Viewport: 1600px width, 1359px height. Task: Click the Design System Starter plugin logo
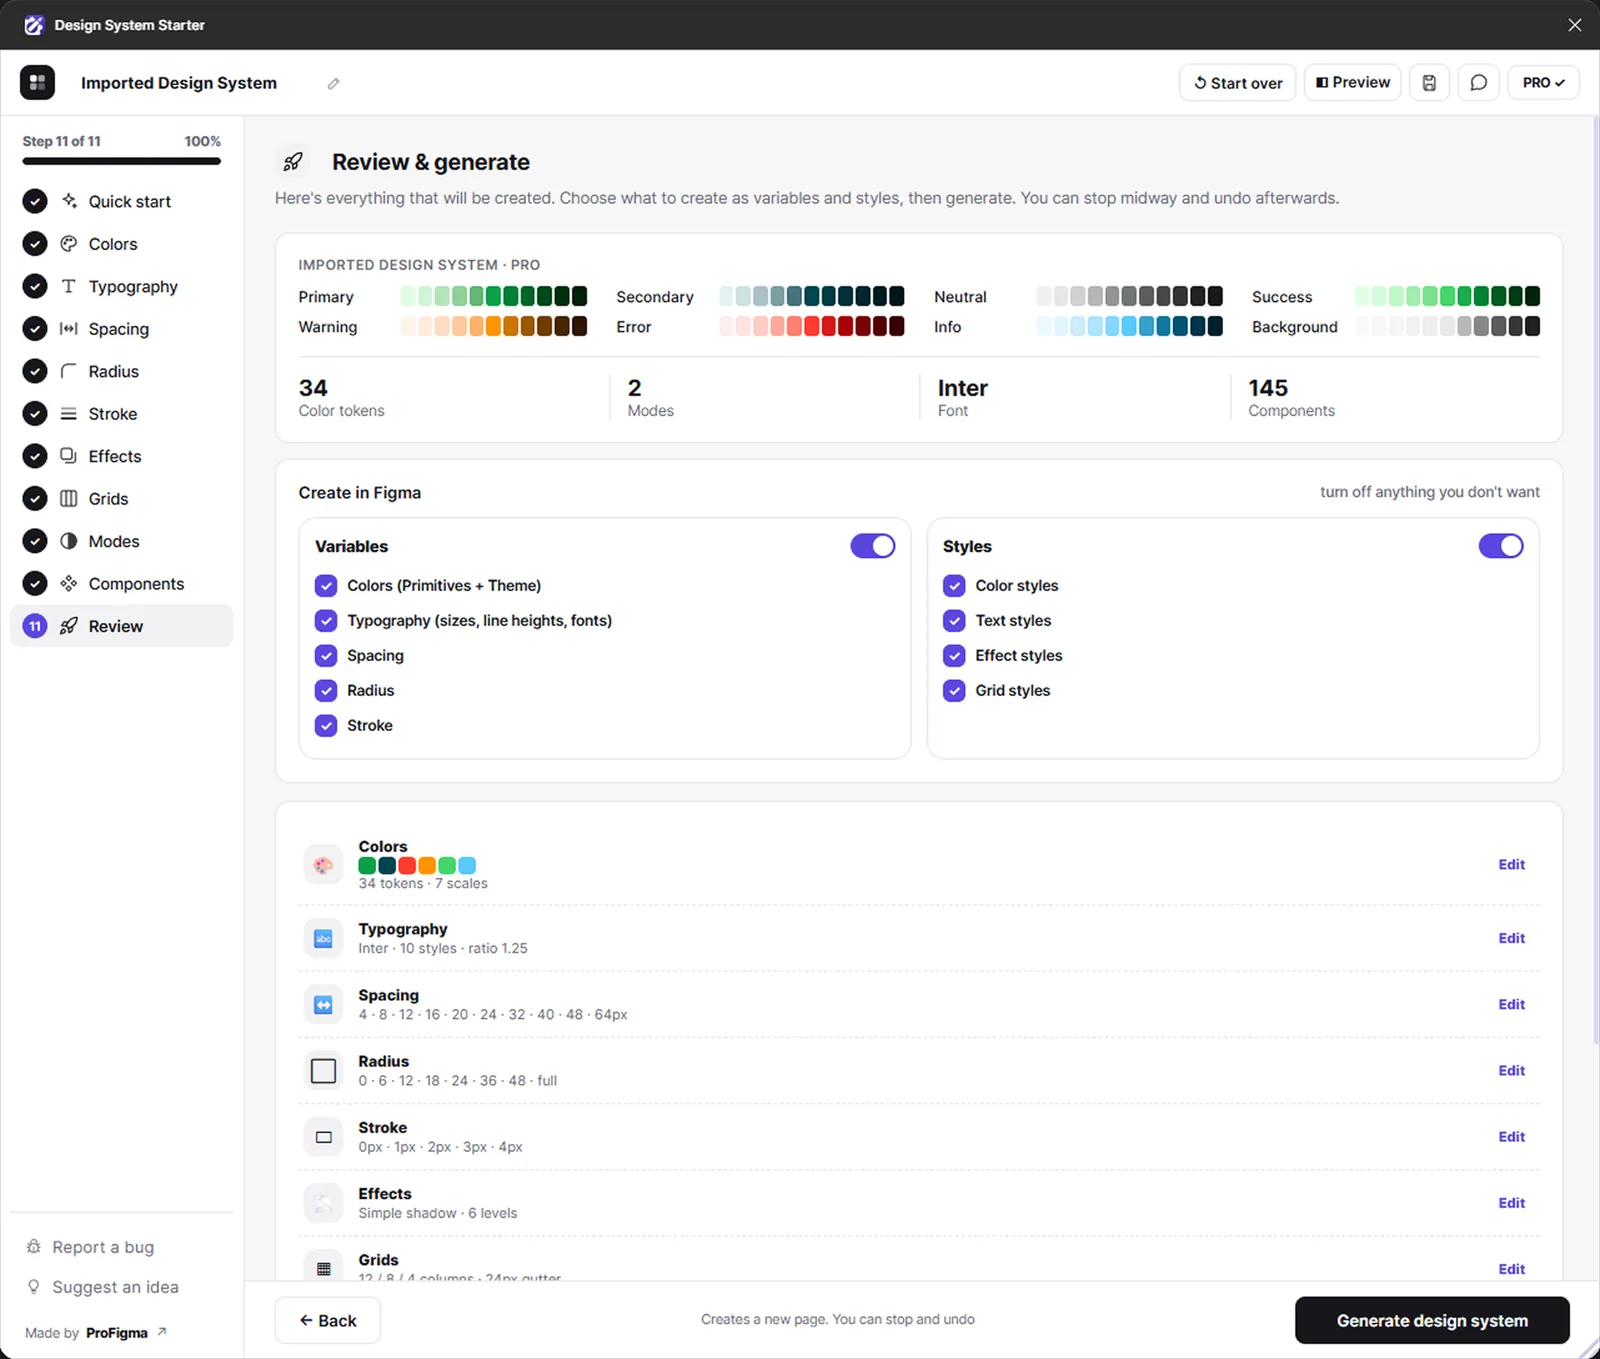pyautogui.click(x=34, y=25)
